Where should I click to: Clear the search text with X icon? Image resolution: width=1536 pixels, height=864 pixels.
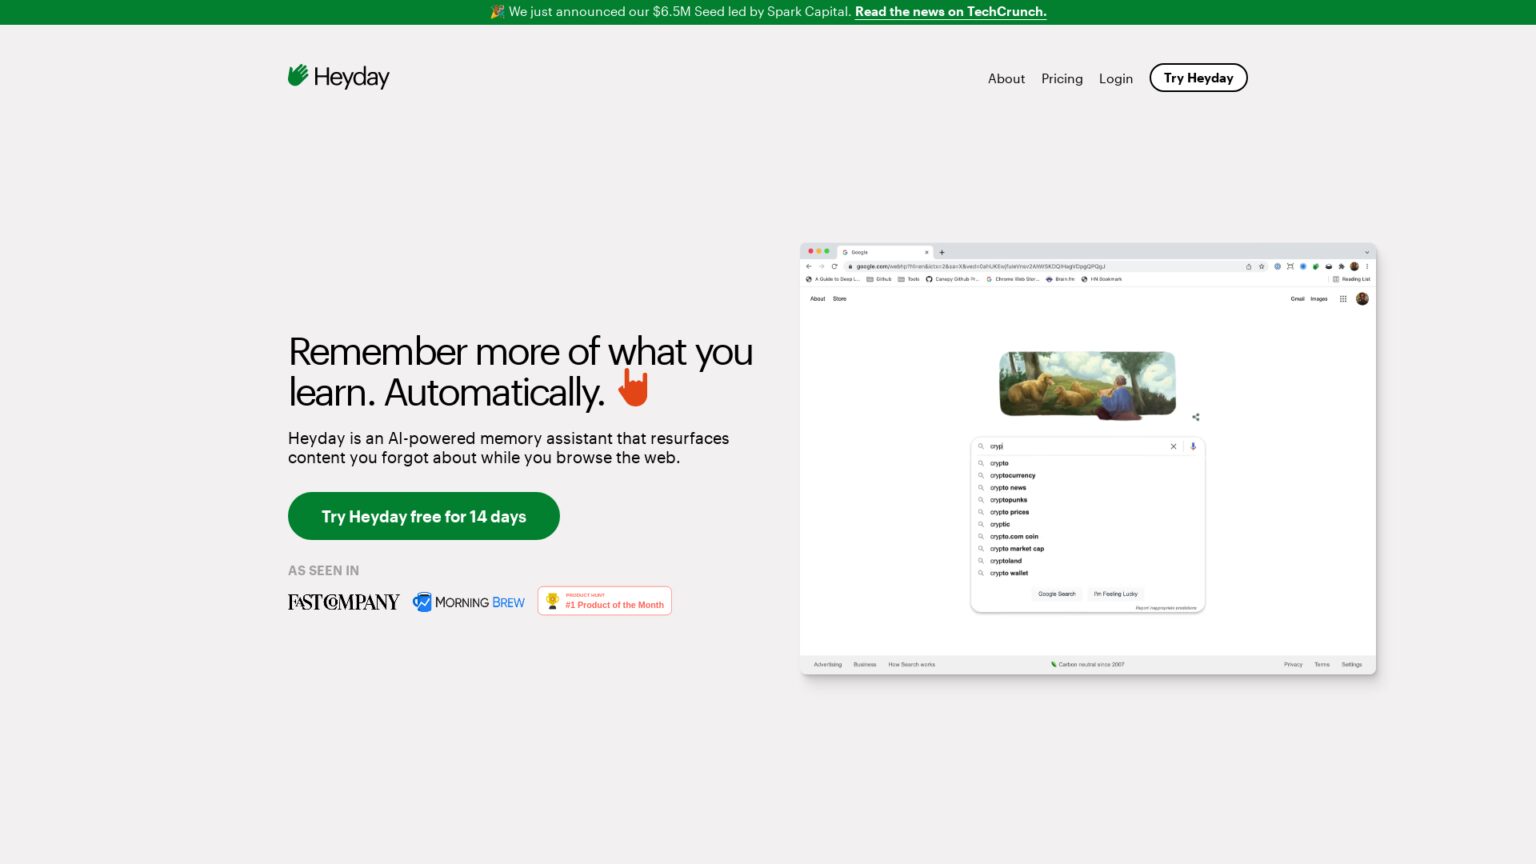point(1174,447)
